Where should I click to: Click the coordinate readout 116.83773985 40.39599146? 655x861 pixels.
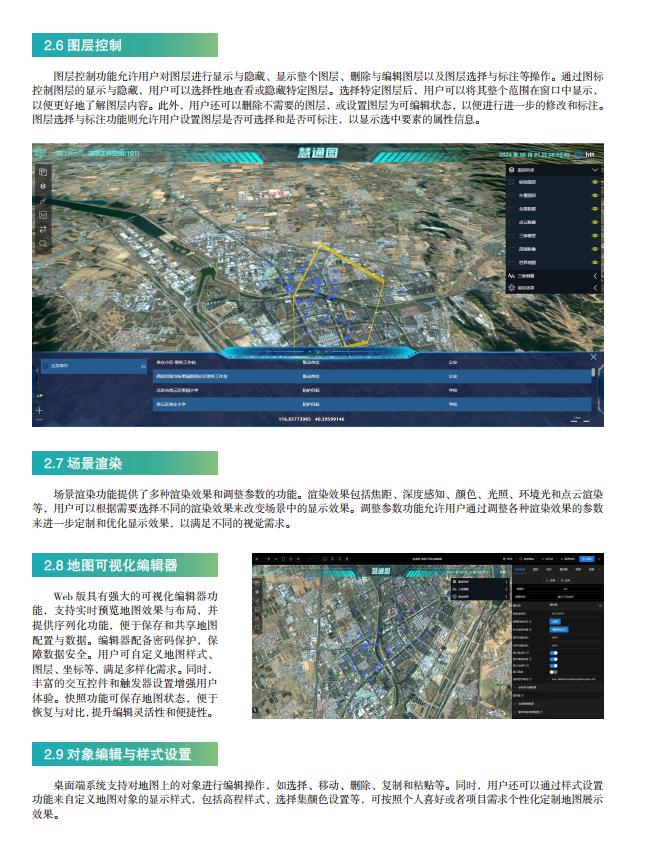coord(311,419)
